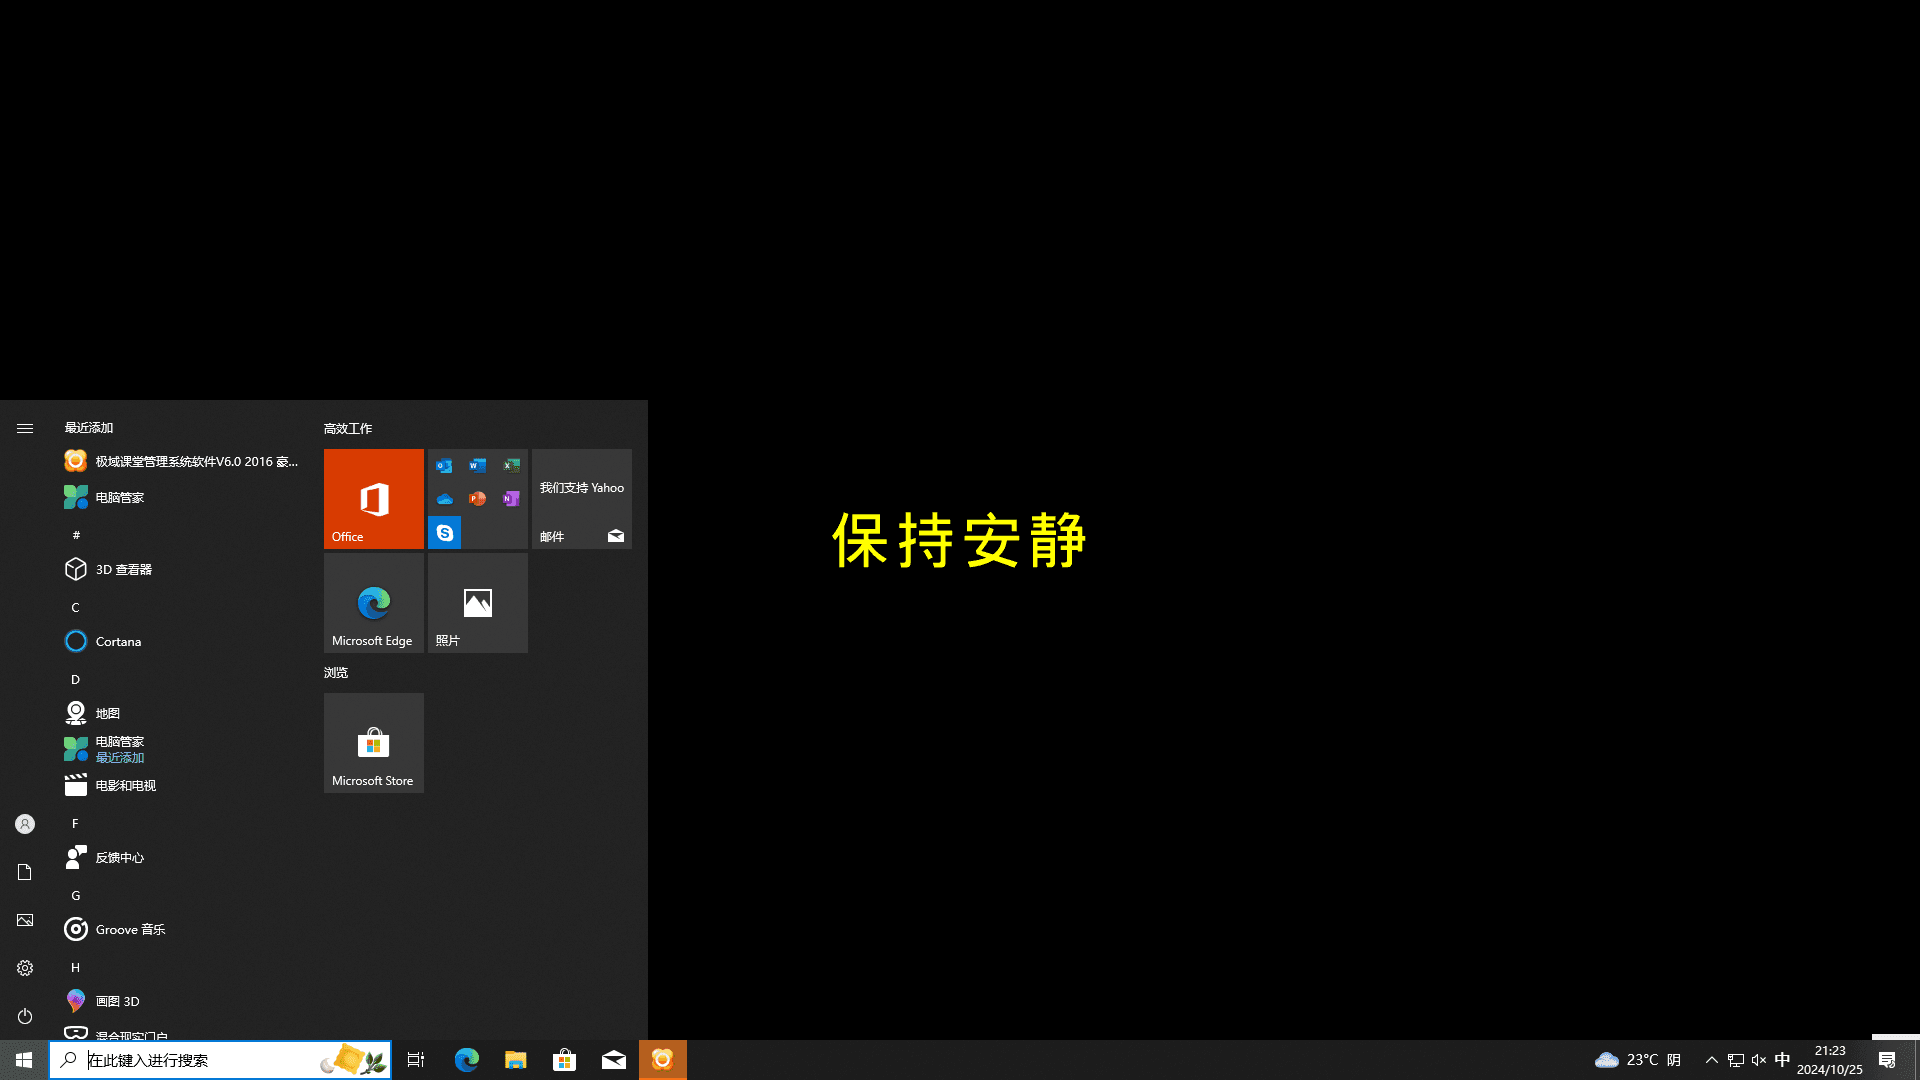This screenshot has height=1080, width=1920.
Task: Toggle the 中 input method indicator
Action: 1782,1060
